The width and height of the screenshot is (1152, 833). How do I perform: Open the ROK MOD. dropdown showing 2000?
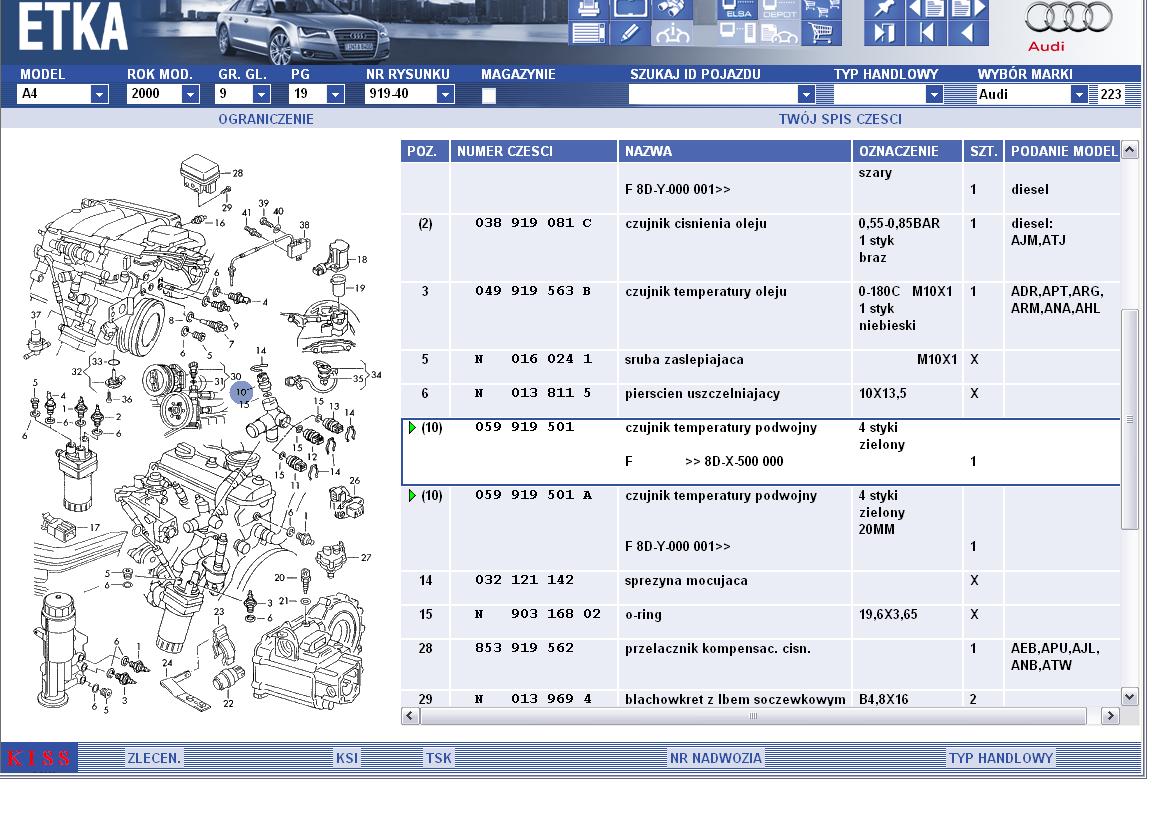[190, 94]
